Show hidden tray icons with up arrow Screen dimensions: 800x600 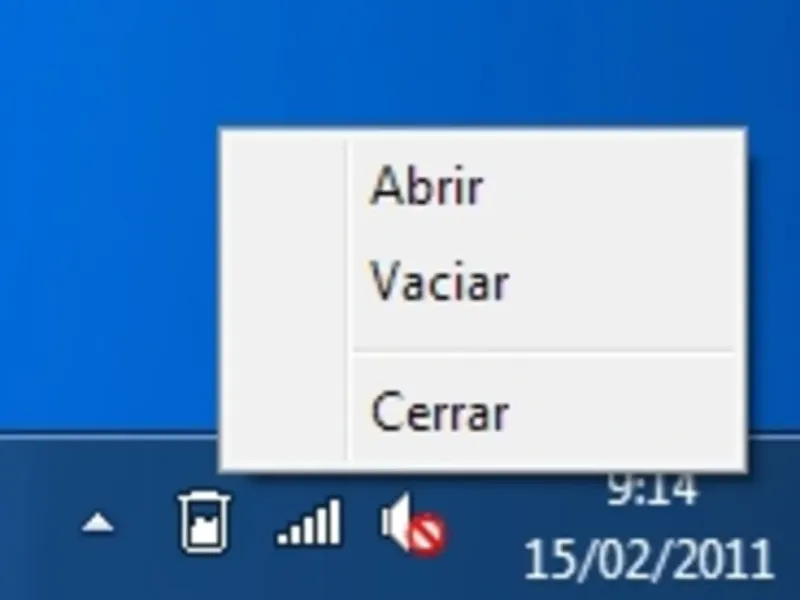click(x=98, y=524)
